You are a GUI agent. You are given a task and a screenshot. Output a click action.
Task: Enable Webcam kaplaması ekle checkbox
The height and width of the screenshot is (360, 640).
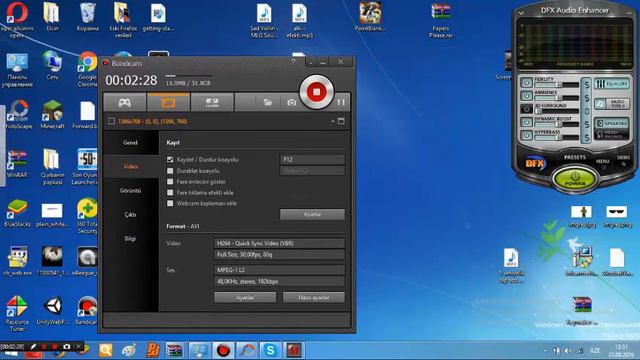[x=170, y=203]
